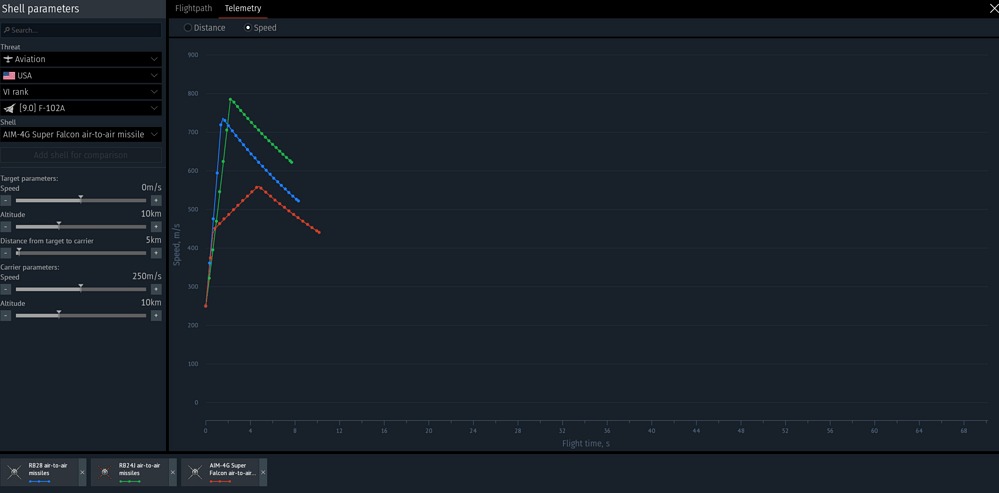The height and width of the screenshot is (493, 999).
Task: Click the green RB24J curve peak point
Action: pos(230,99)
